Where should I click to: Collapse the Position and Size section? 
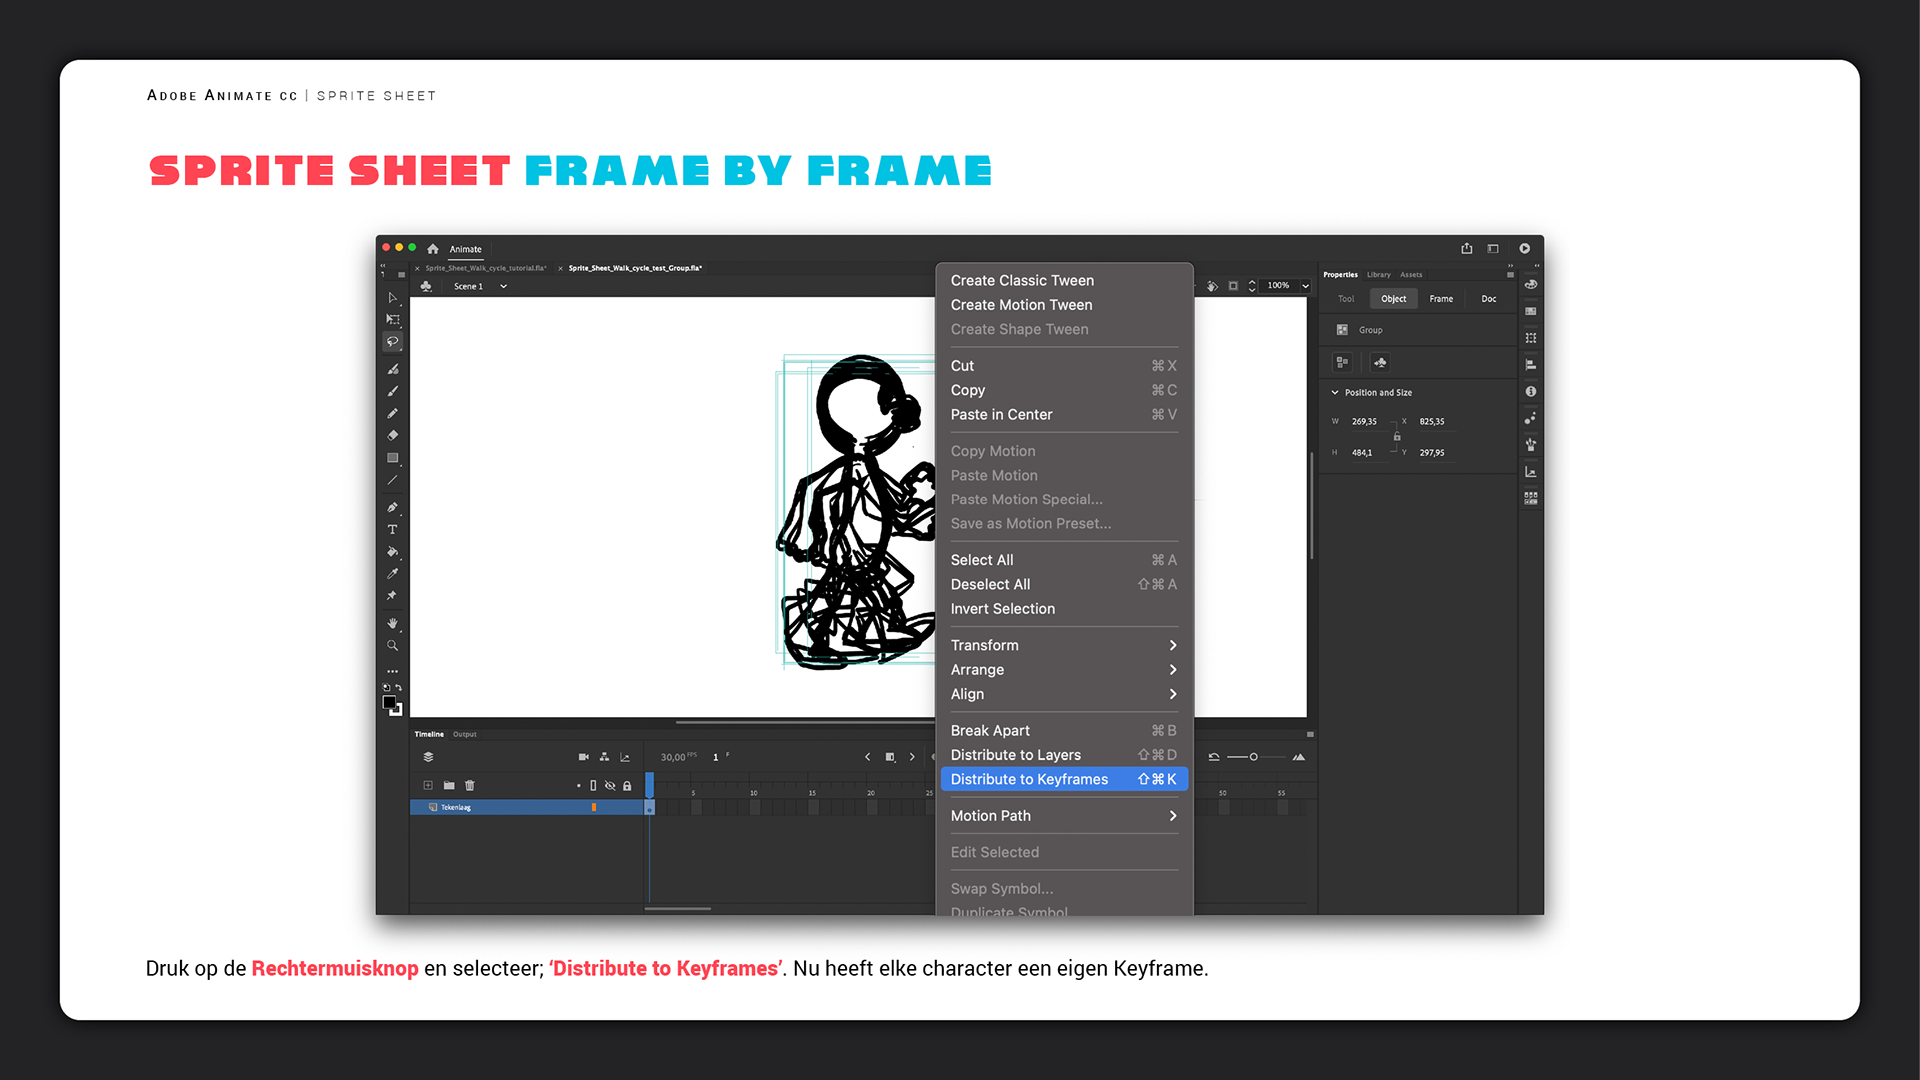[x=1335, y=393]
